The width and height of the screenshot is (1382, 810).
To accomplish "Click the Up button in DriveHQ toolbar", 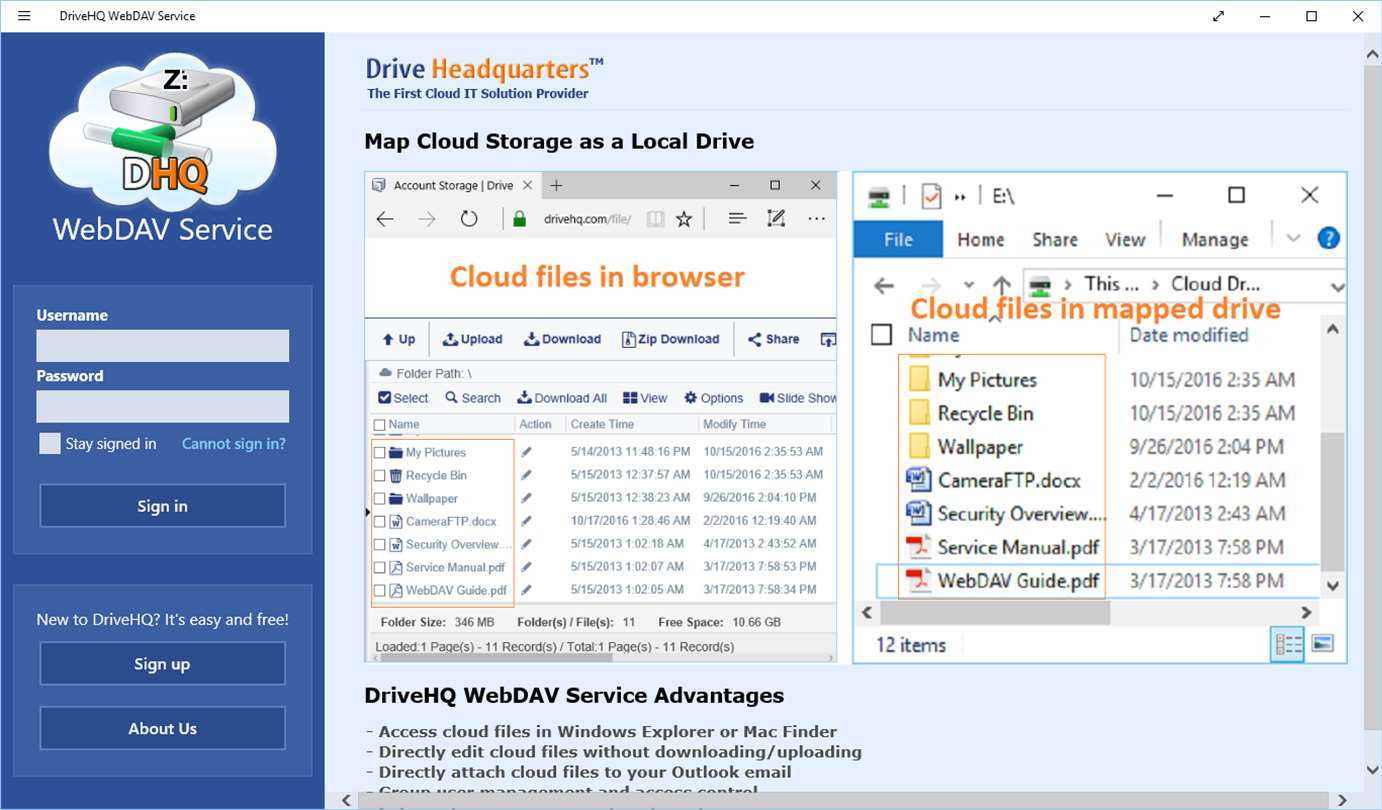I will (x=399, y=339).
